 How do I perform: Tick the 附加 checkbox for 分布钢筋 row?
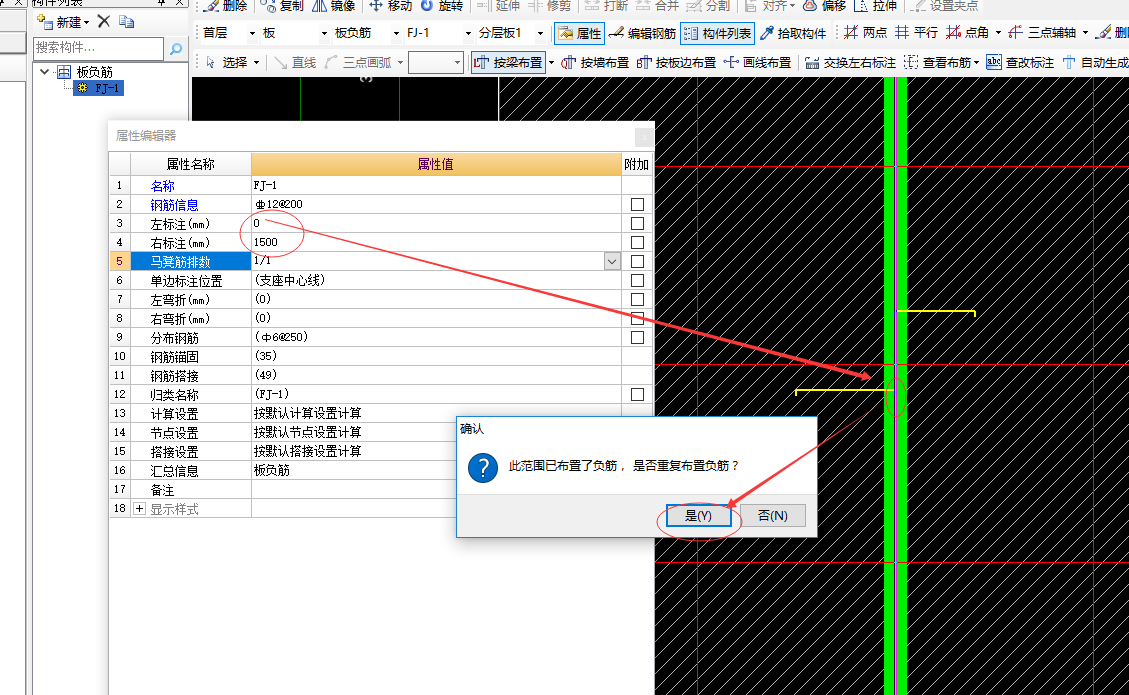(637, 337)
